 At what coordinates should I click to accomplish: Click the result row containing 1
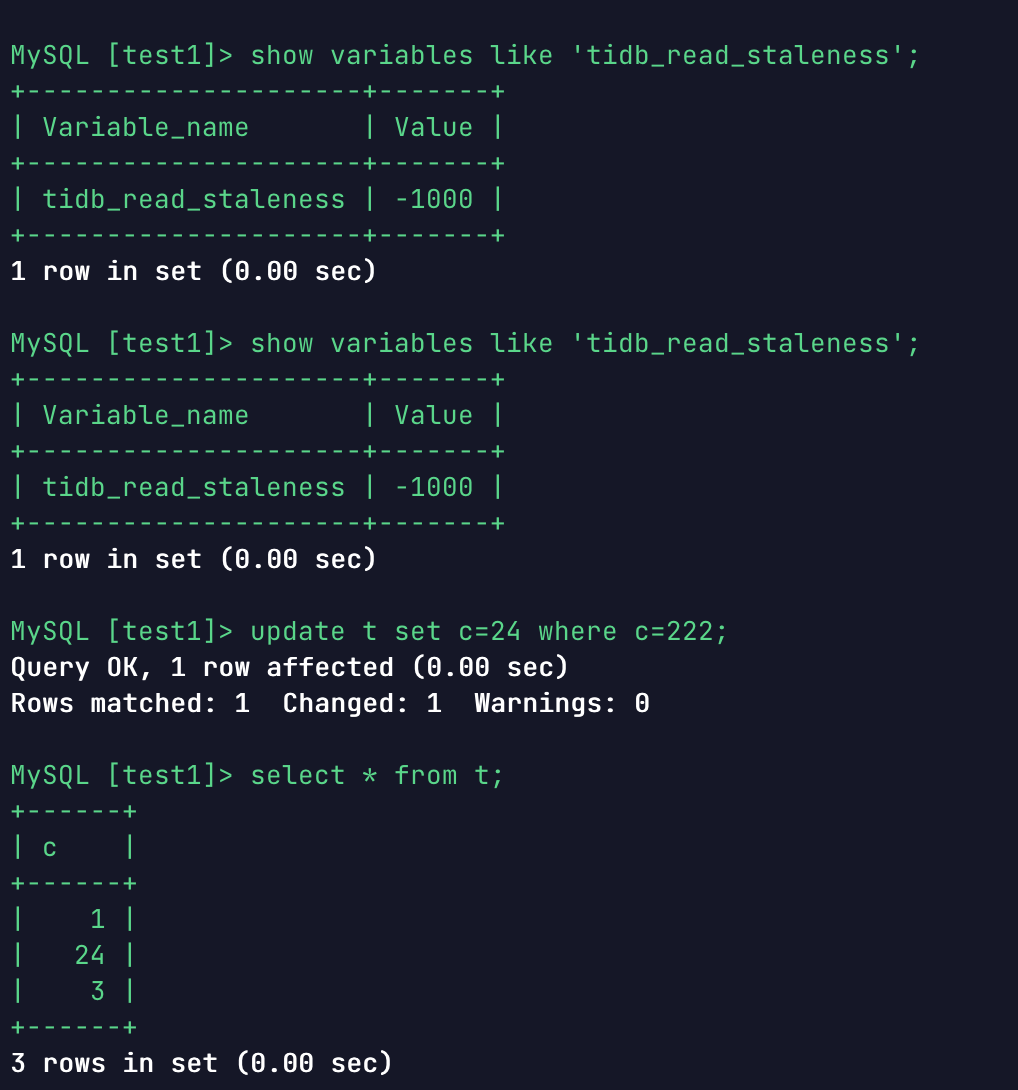pos(97,919)
